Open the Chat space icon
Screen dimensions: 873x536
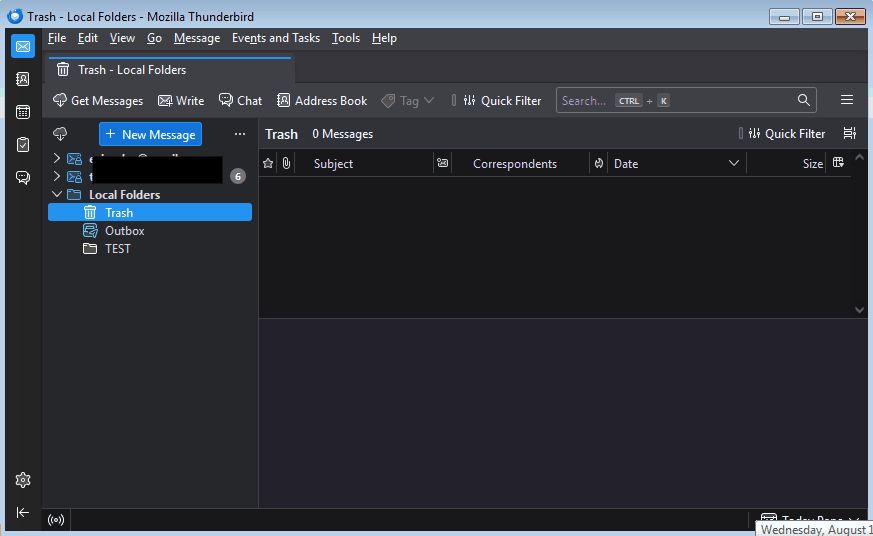tap(23, 178)
